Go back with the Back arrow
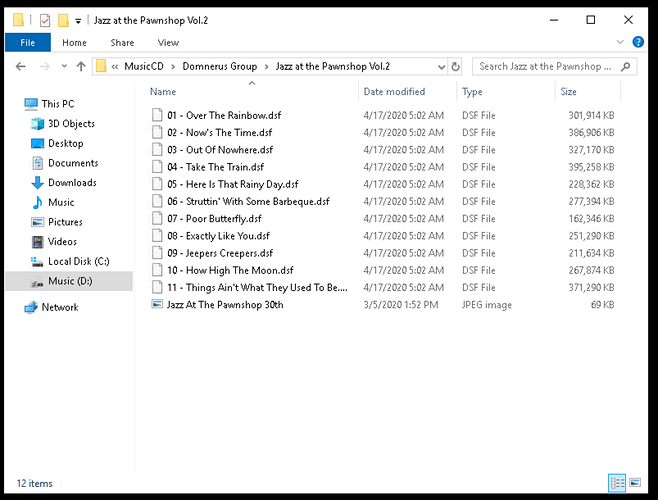 (21, 66)
